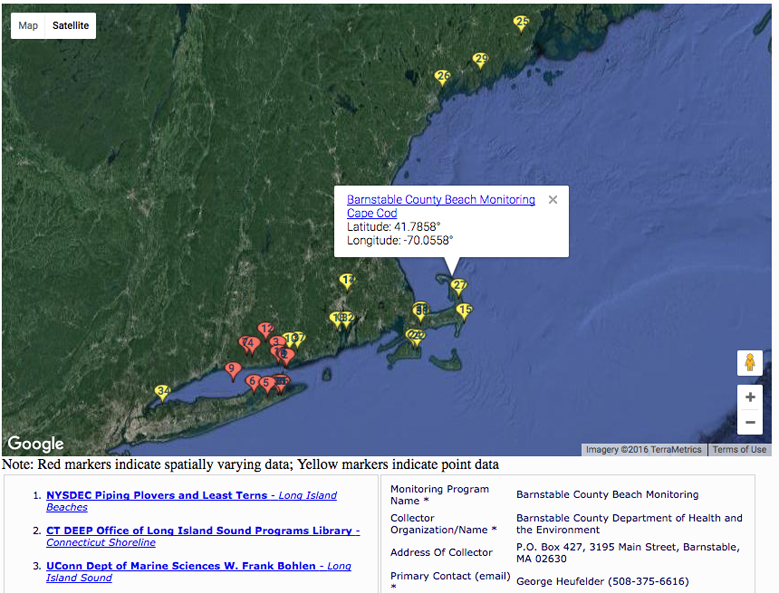
Task: Zoom in on the map
Action: click(x=750, y=397)
